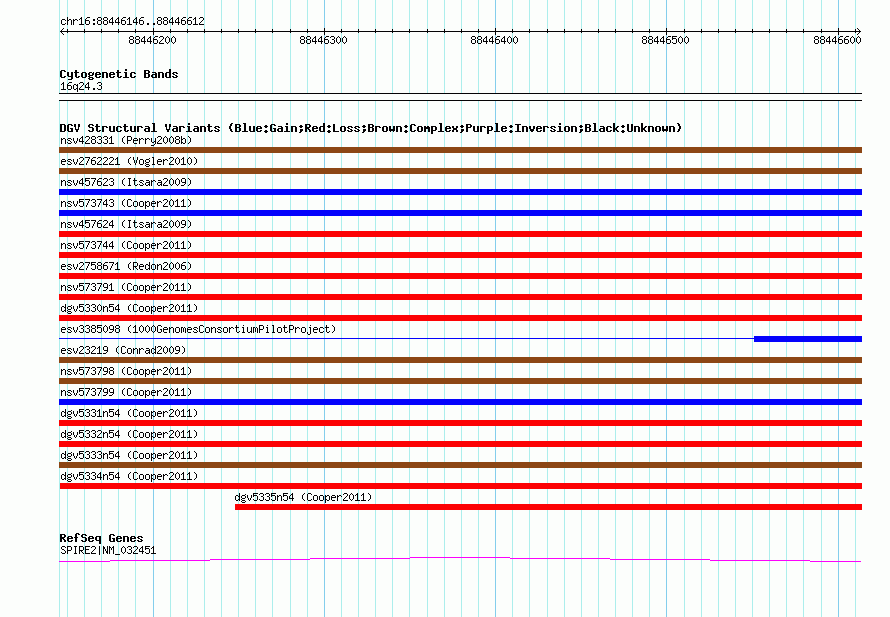Select the red dgv5334n54 loss bar

point(460,486)
